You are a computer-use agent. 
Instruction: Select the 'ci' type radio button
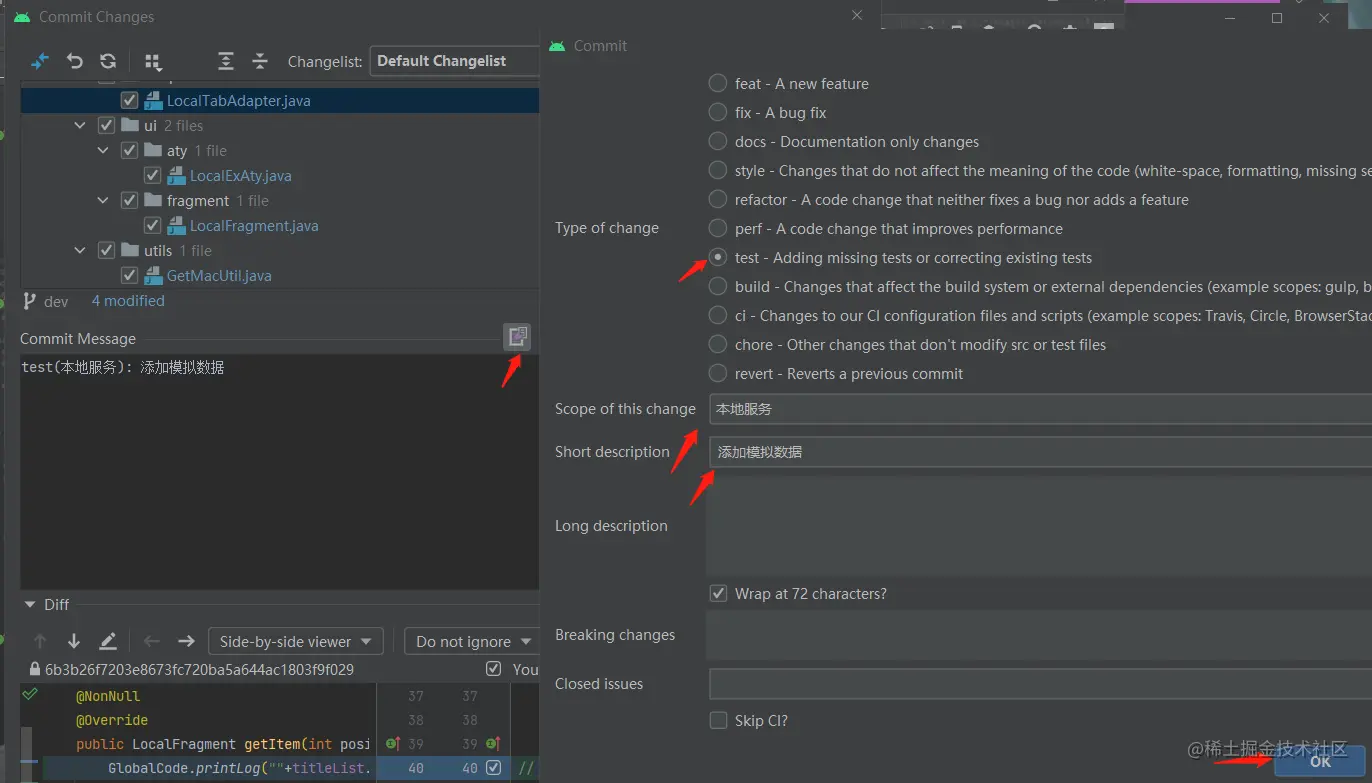[x=718, y=315]
